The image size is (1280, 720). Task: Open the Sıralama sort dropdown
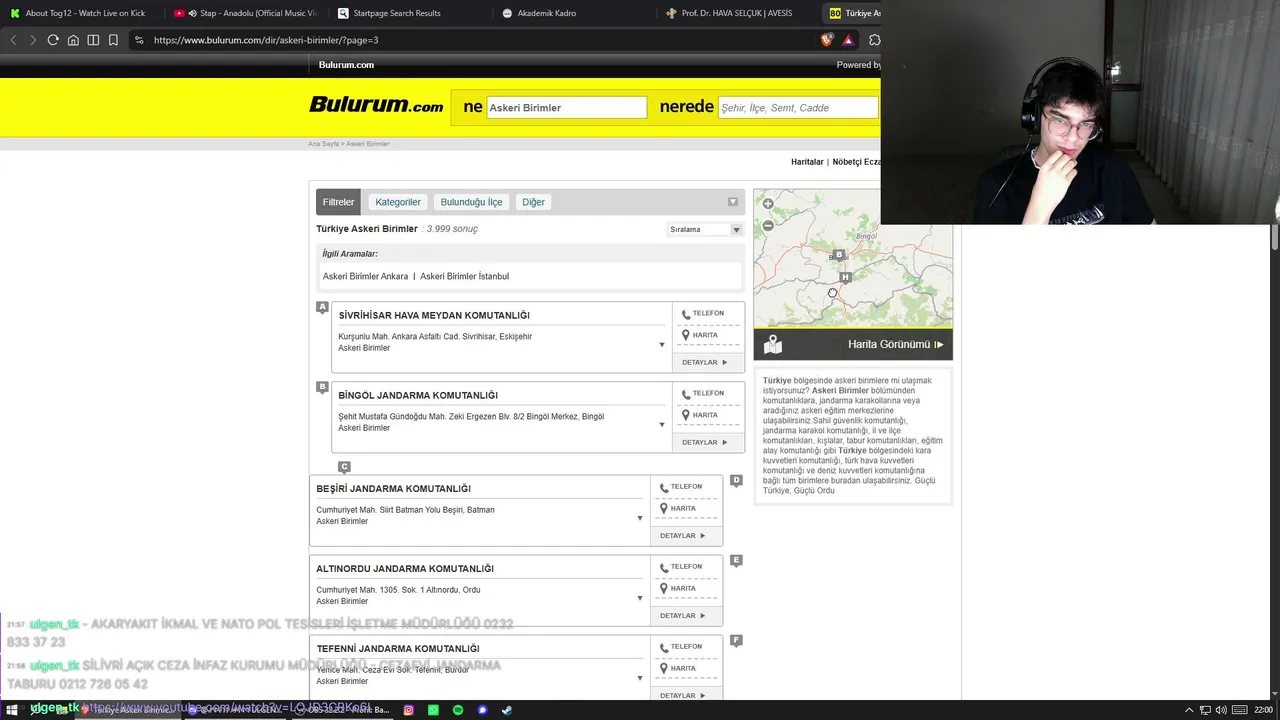point(706,230)
